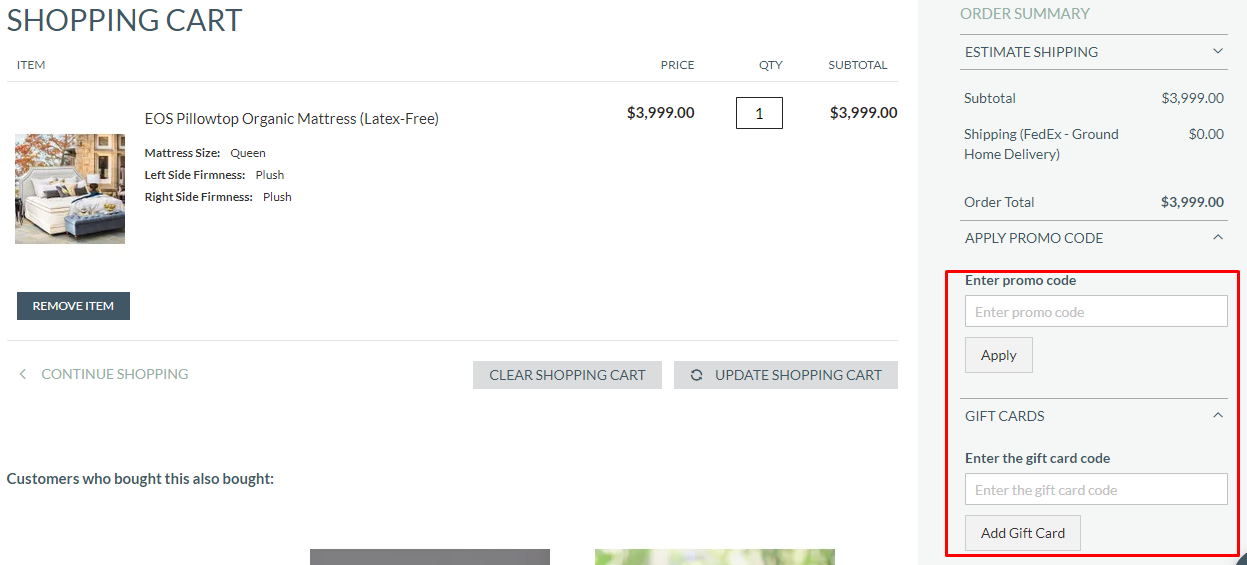Click the ITEM column header
The height and width of the screenshot is (565, 1247).
(x=31, y=65)
